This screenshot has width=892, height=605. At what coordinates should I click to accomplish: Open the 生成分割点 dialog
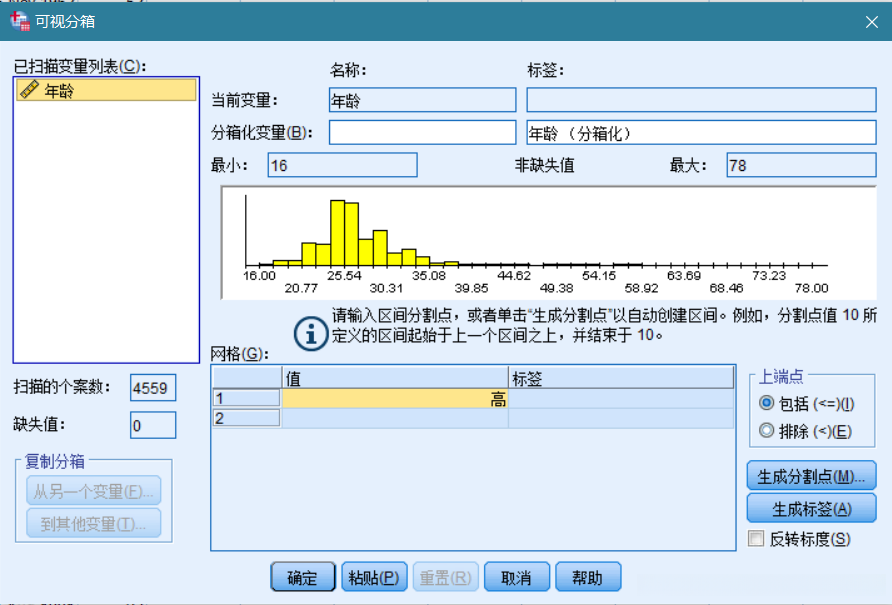[x=811, y=476]
